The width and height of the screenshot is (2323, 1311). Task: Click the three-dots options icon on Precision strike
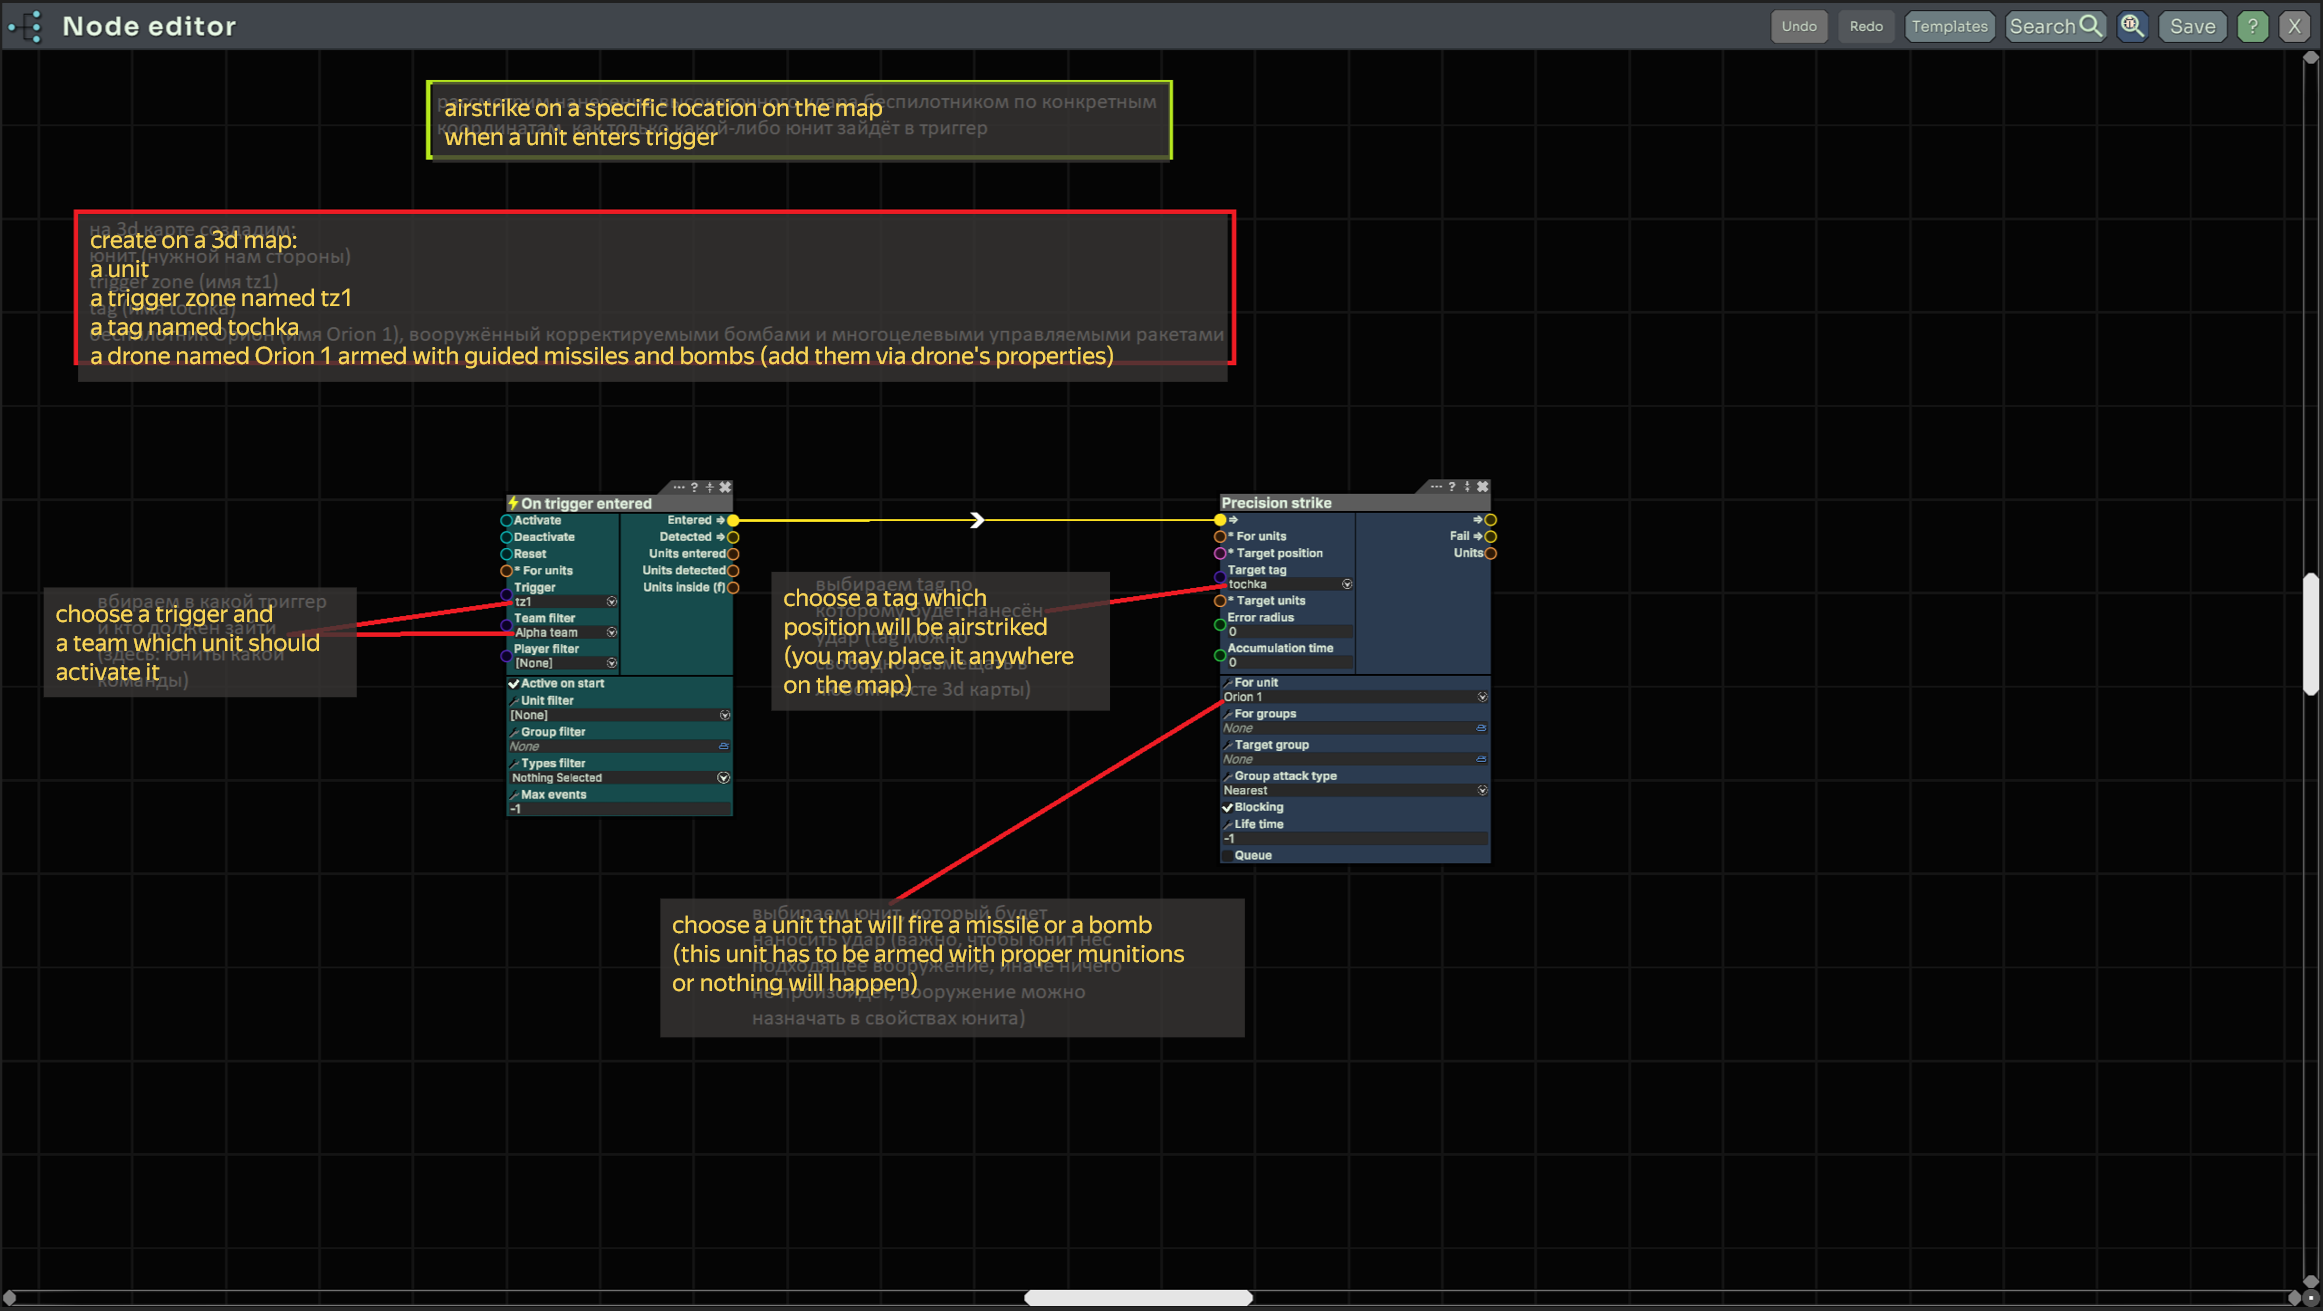pyautogui.click(x=1436, y=487)
